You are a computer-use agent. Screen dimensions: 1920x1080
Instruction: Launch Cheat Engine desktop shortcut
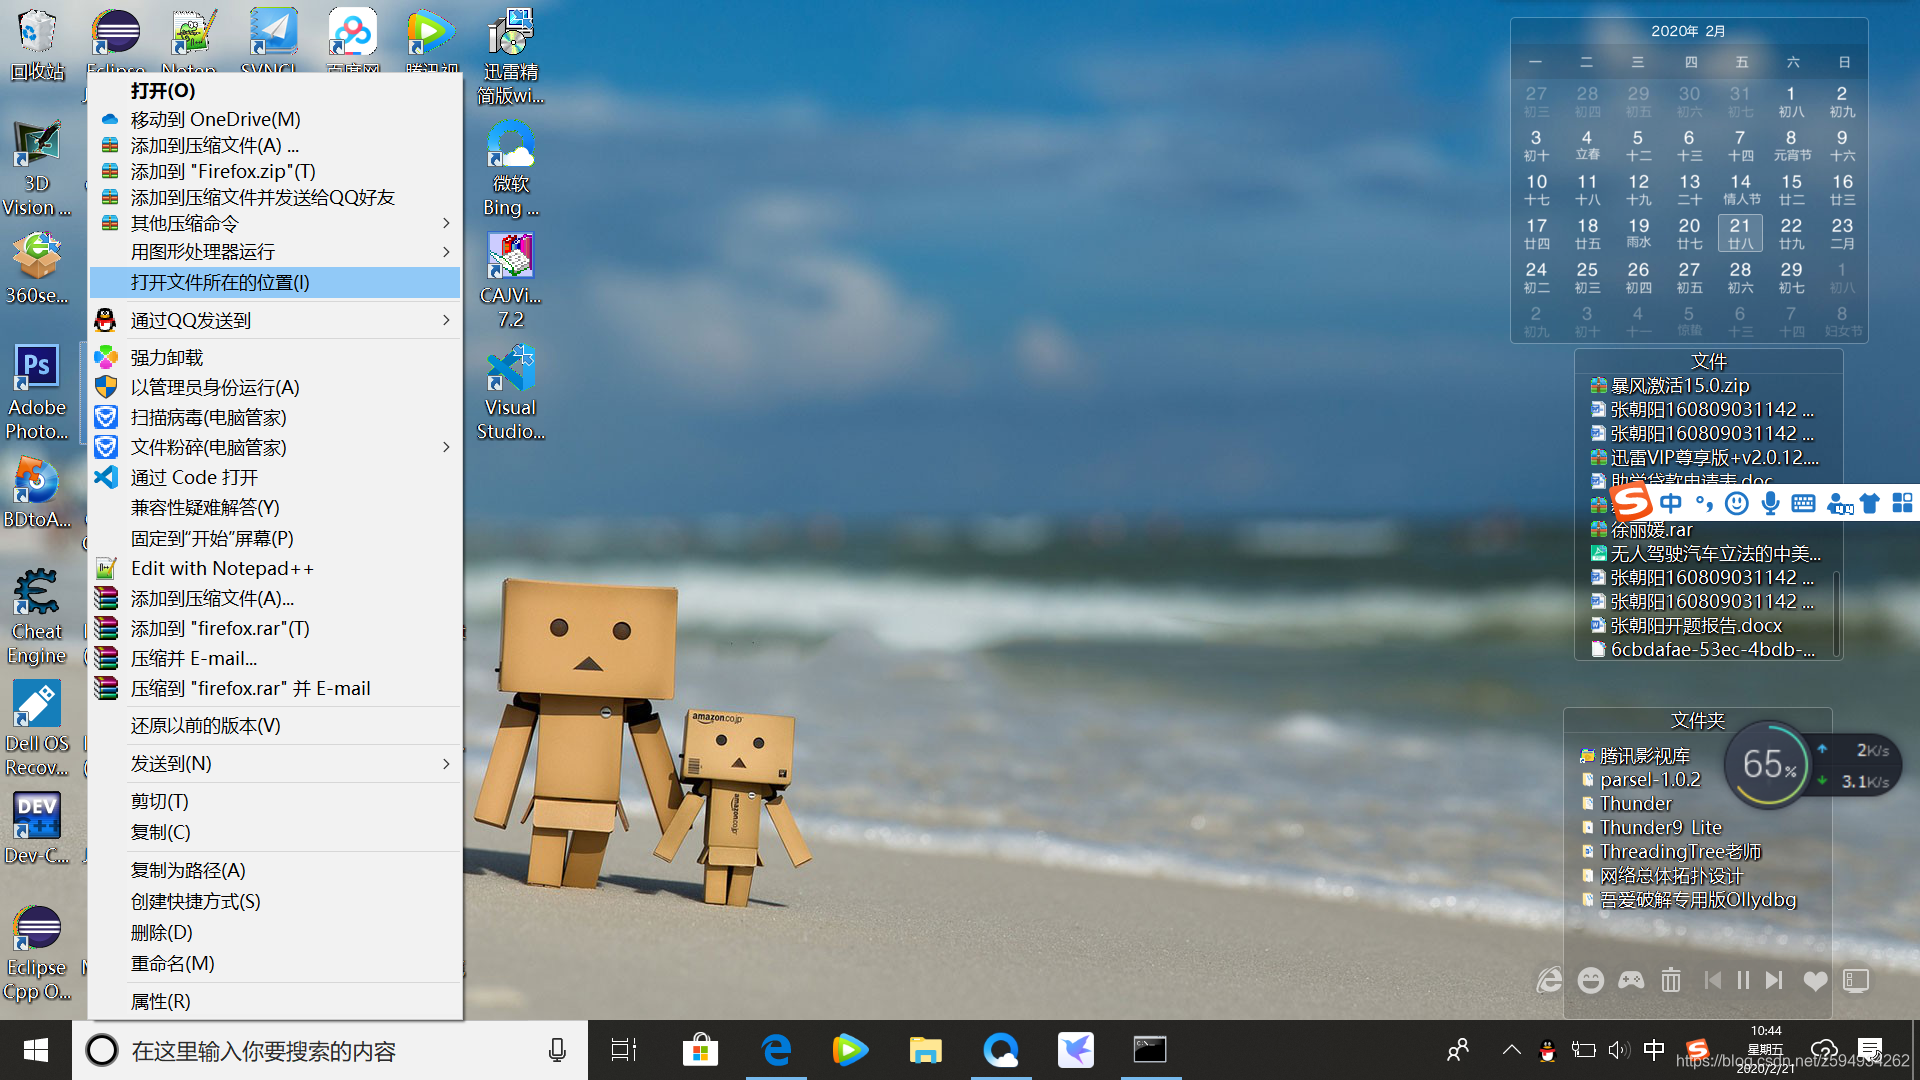pyautogui.click(x=37, y=616)
